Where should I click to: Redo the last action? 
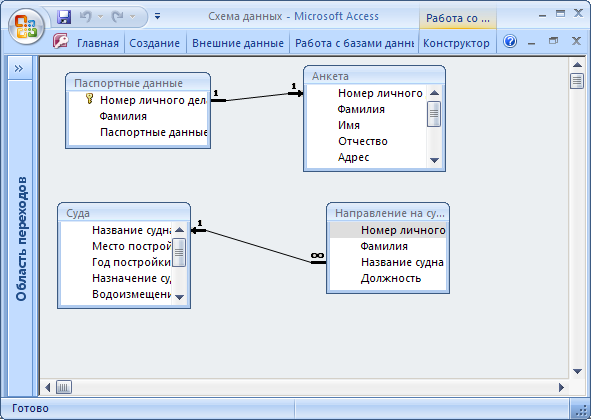click(117, 17)
